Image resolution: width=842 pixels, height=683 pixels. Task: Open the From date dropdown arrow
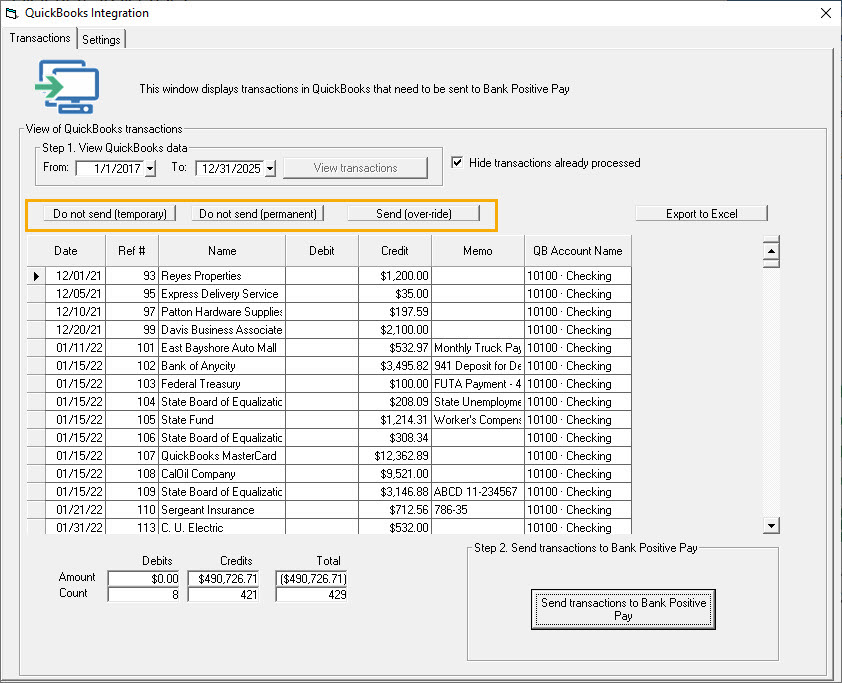coord(150,169)
